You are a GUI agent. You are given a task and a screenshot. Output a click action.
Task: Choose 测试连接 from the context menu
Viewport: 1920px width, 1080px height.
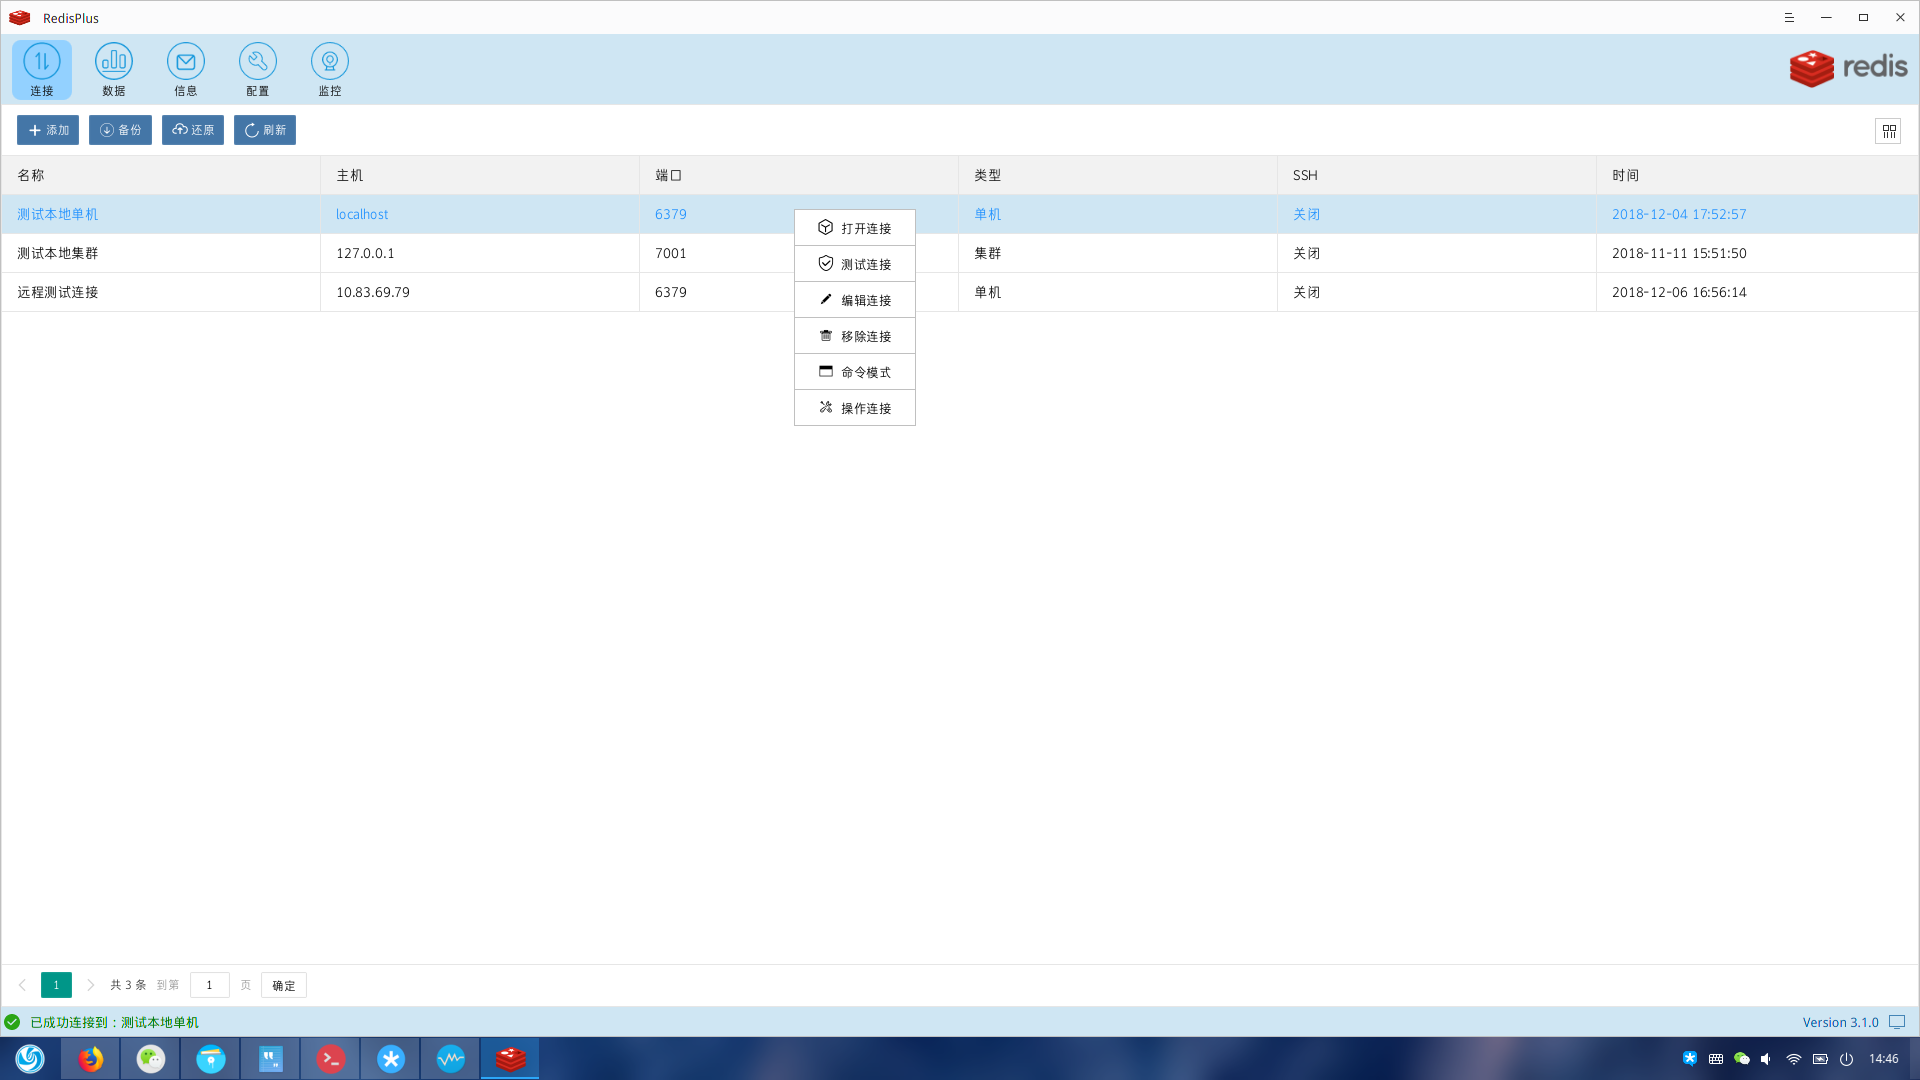pyautogui.click(x=855, y=264)
